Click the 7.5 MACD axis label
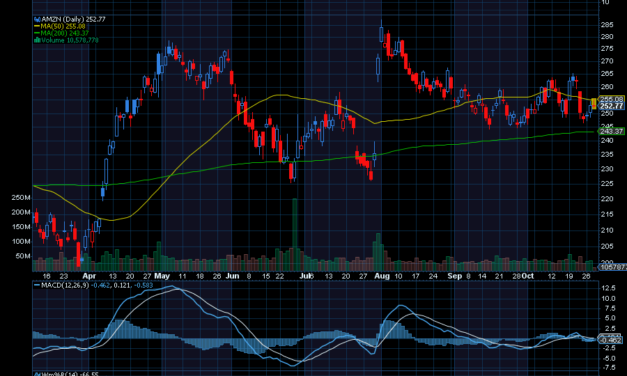Viewport: 627px width, 376px height. coord(609,308)
